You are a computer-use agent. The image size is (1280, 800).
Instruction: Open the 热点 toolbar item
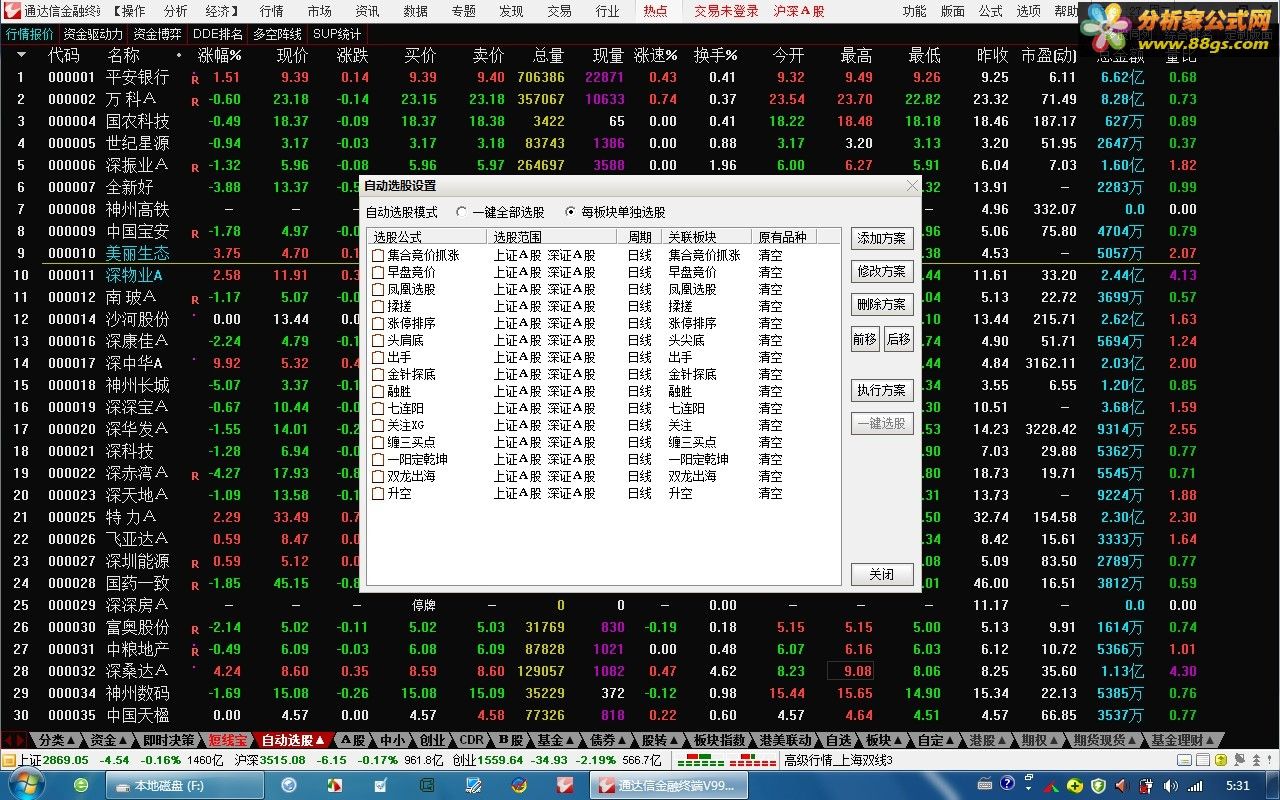(x=655, y=11)
